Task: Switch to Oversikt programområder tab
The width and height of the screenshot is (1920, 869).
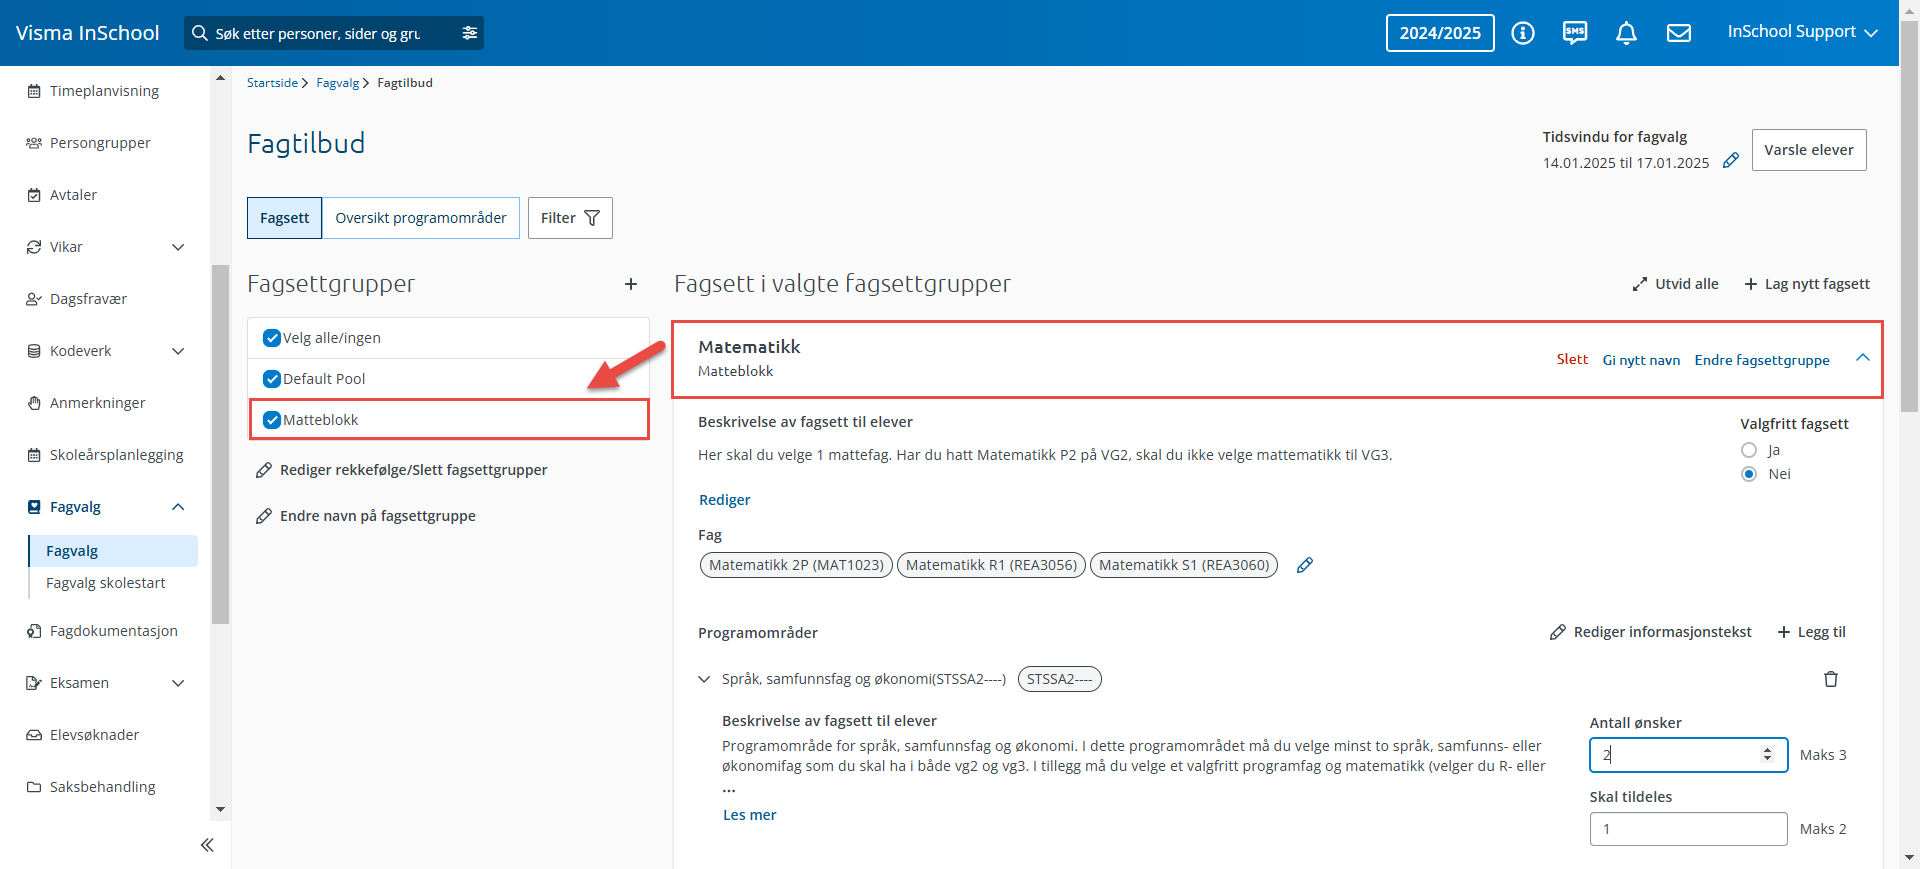Action: point(421,218)
